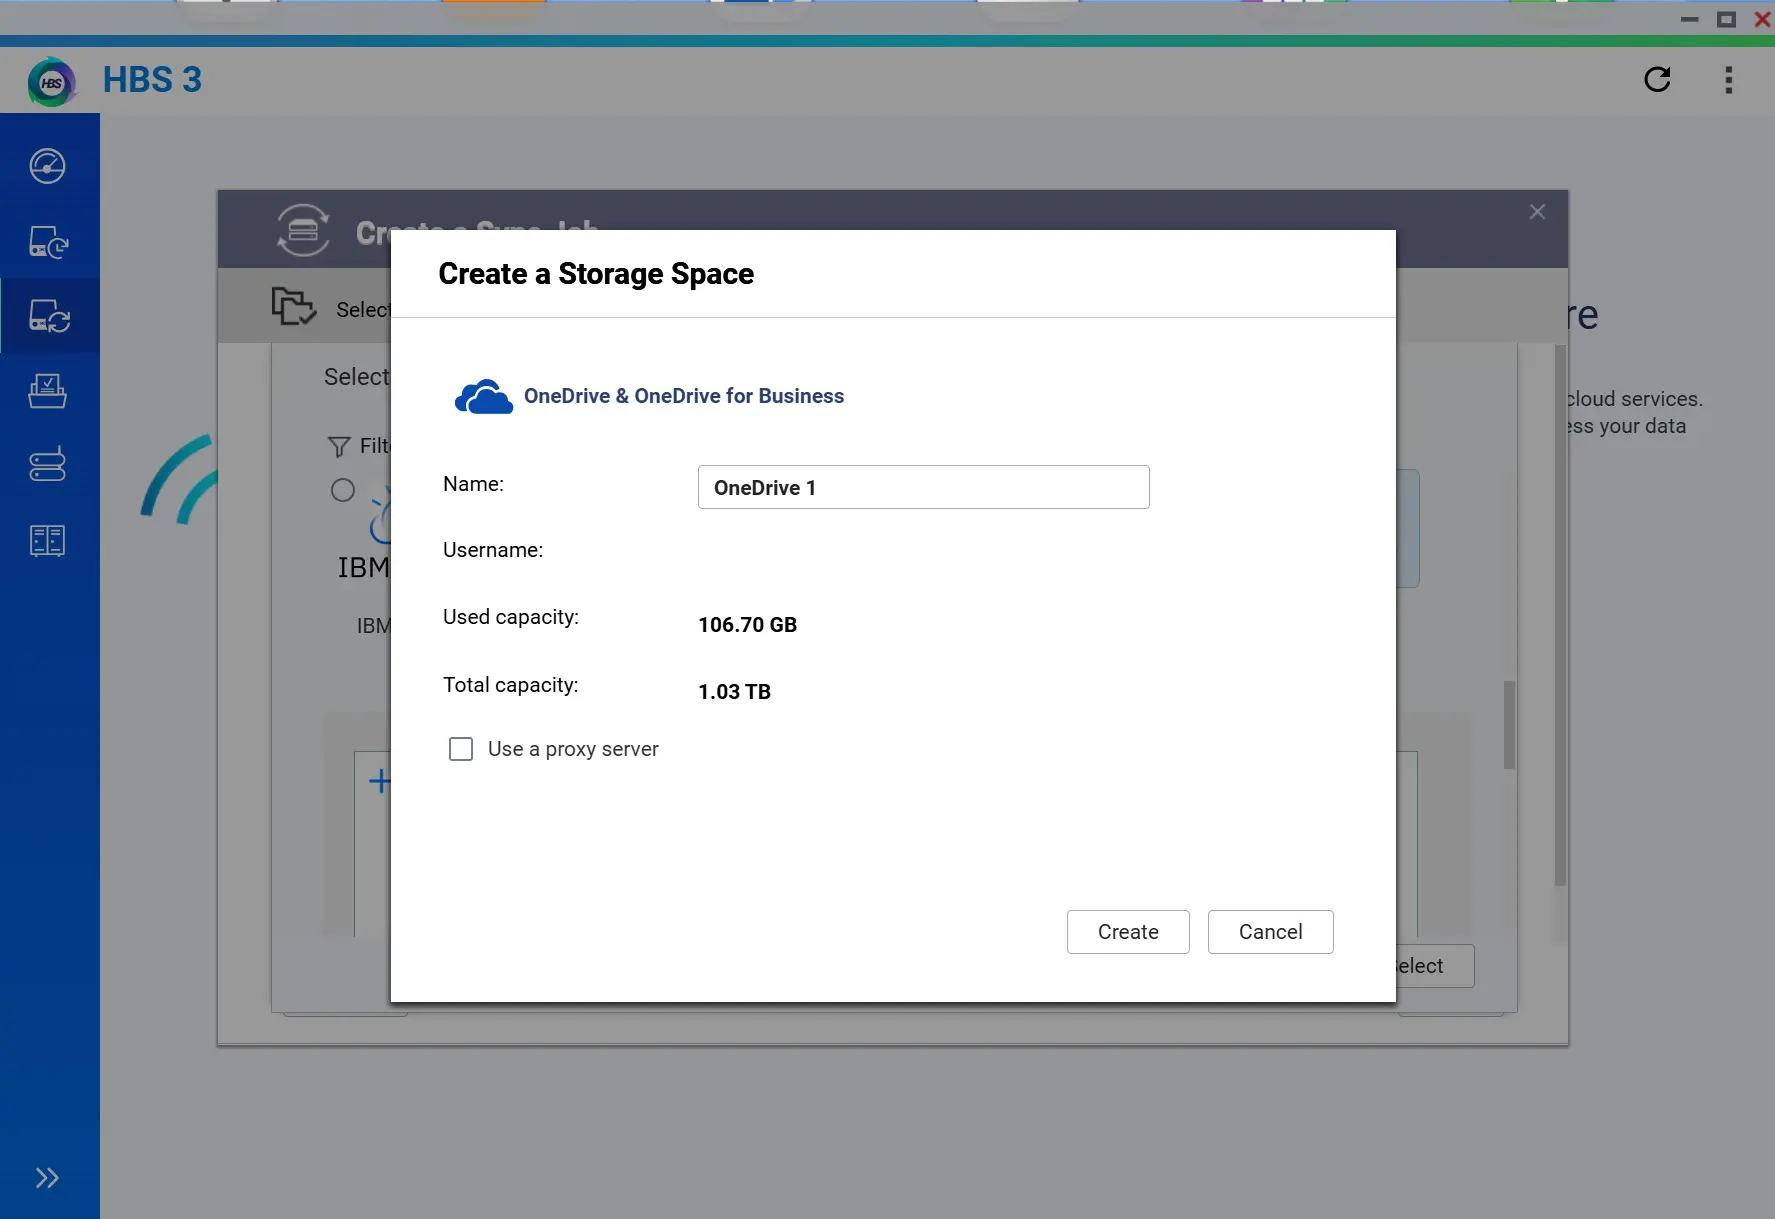1775x1219 pixels.
Task: Click the refresh icon in header
Action: tap(1657, 80)
